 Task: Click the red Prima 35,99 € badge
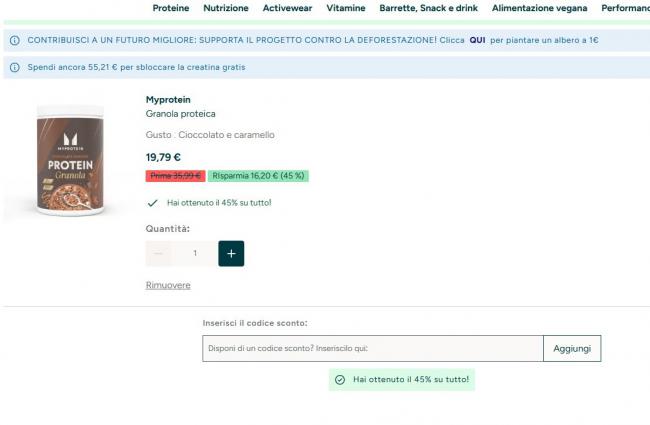click(175, 176)
